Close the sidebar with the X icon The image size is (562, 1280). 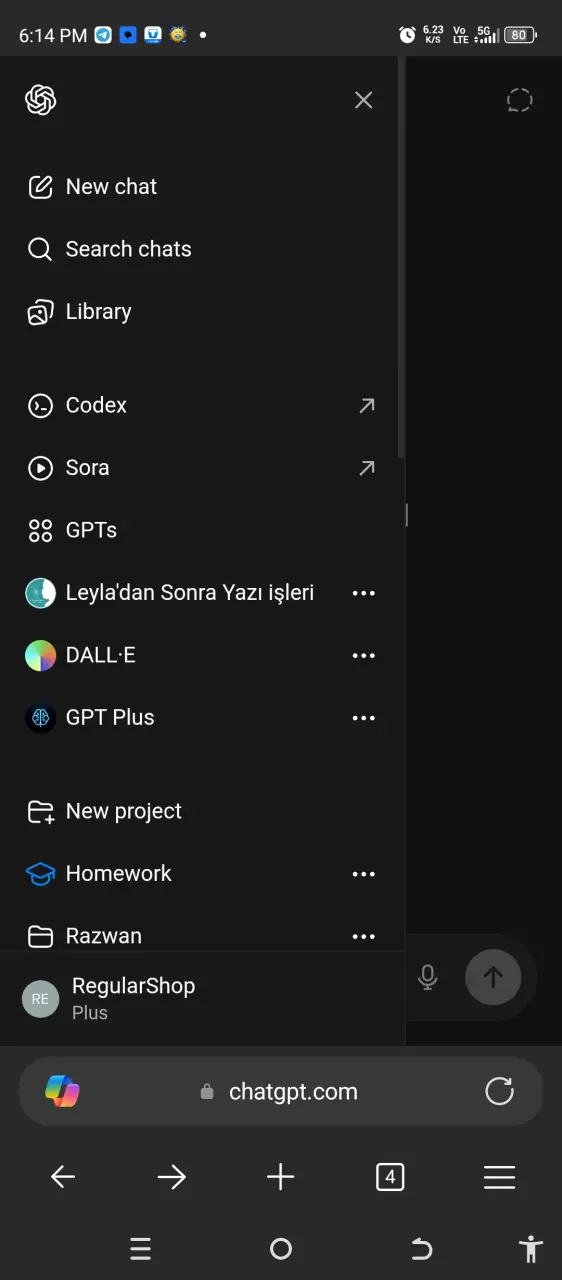pos(364,100)
